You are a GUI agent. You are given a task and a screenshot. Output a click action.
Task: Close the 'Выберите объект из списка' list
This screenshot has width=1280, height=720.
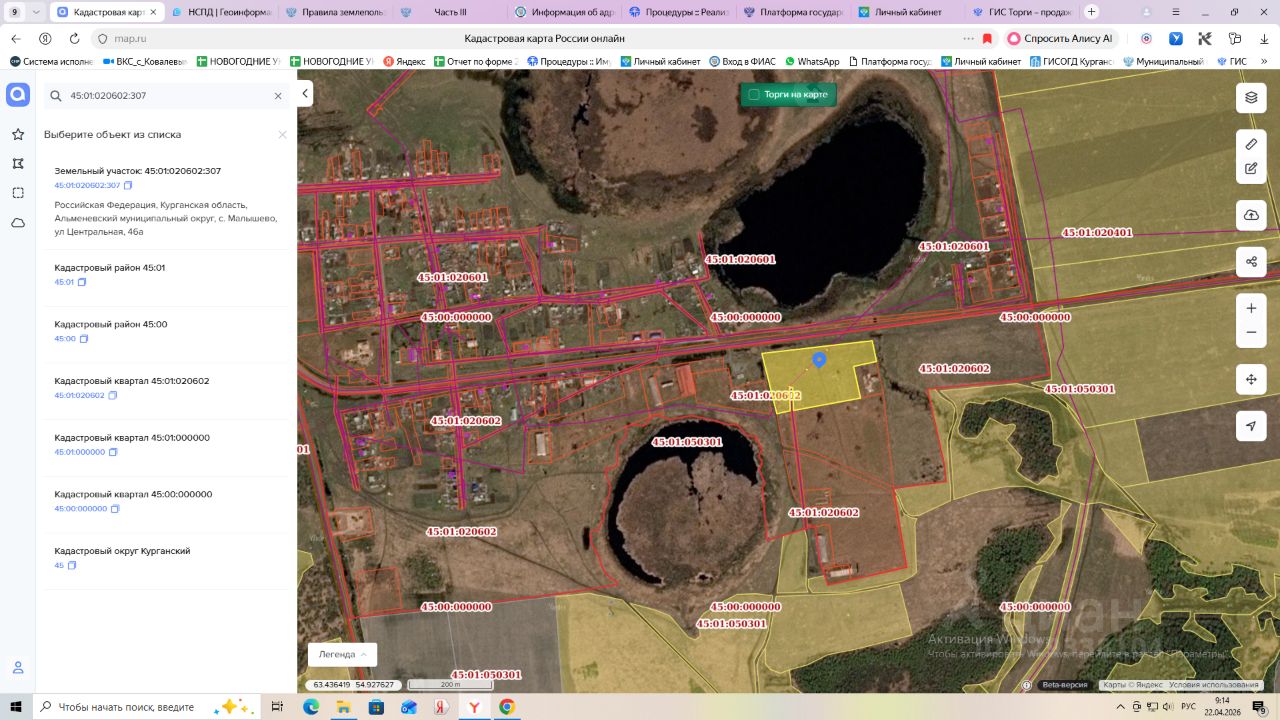282,135
